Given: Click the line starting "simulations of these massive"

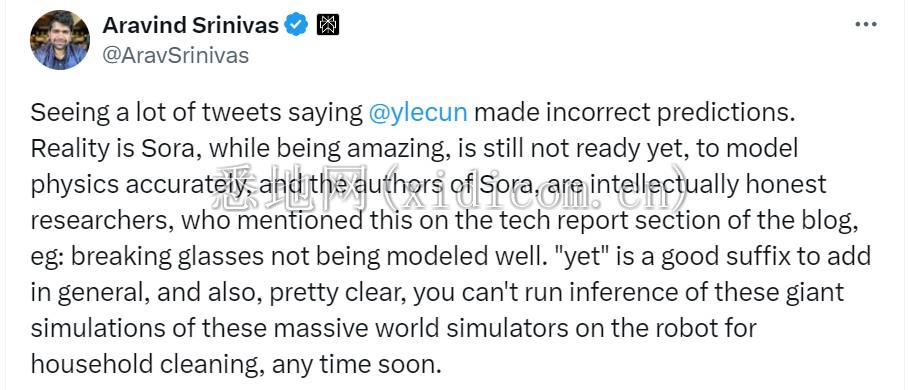Looking at the screenshot, I should pyautogui.click(x=394, y=328).
